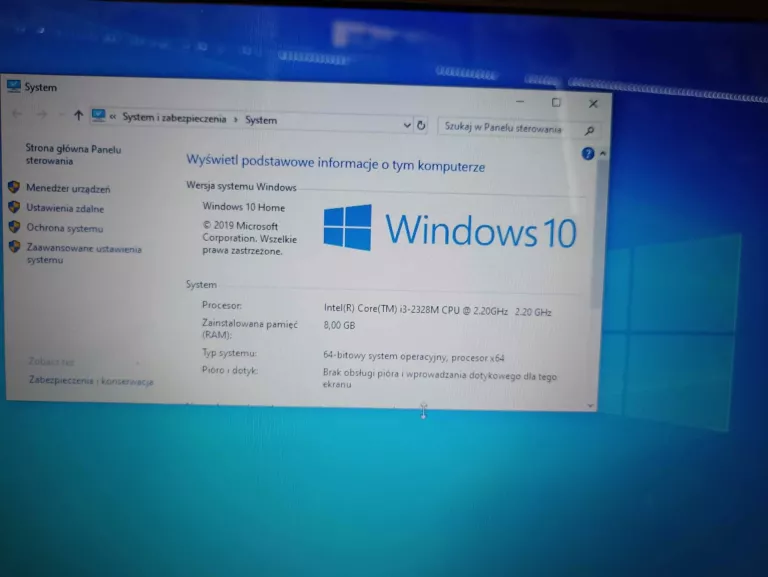The width and height of the screenshot is (768, 577).
Task: Open address bar history dropdown
Action: coord(407,125)
